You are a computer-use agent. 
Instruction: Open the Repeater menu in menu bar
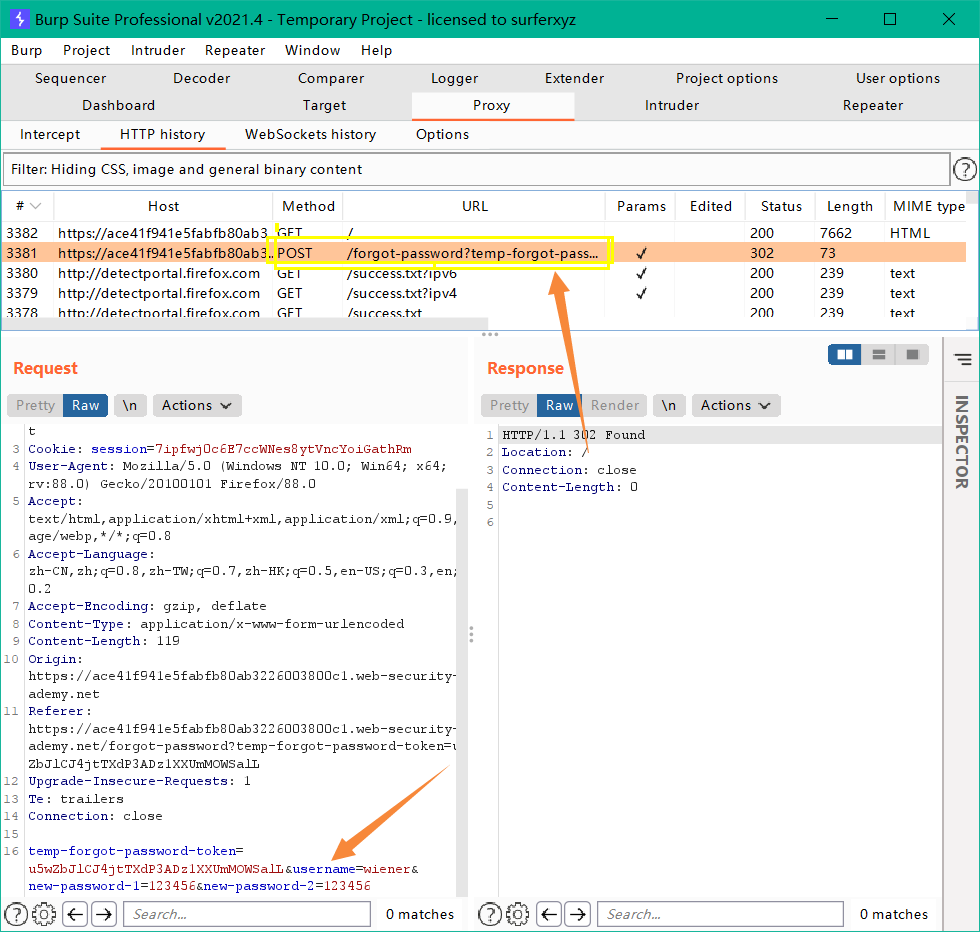click(235, 50)
